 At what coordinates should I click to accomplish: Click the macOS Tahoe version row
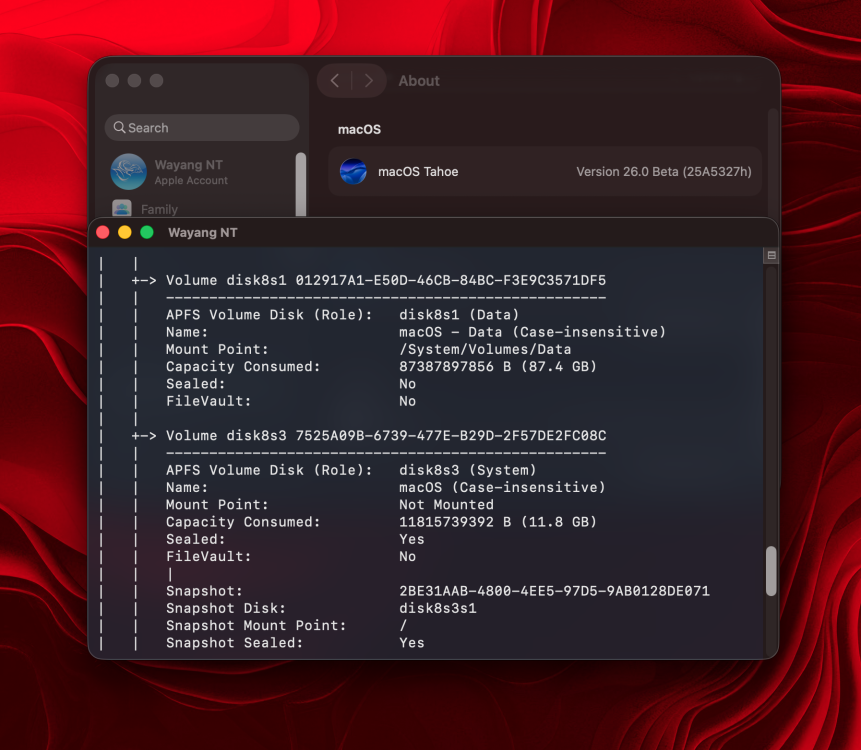point(545,172)
